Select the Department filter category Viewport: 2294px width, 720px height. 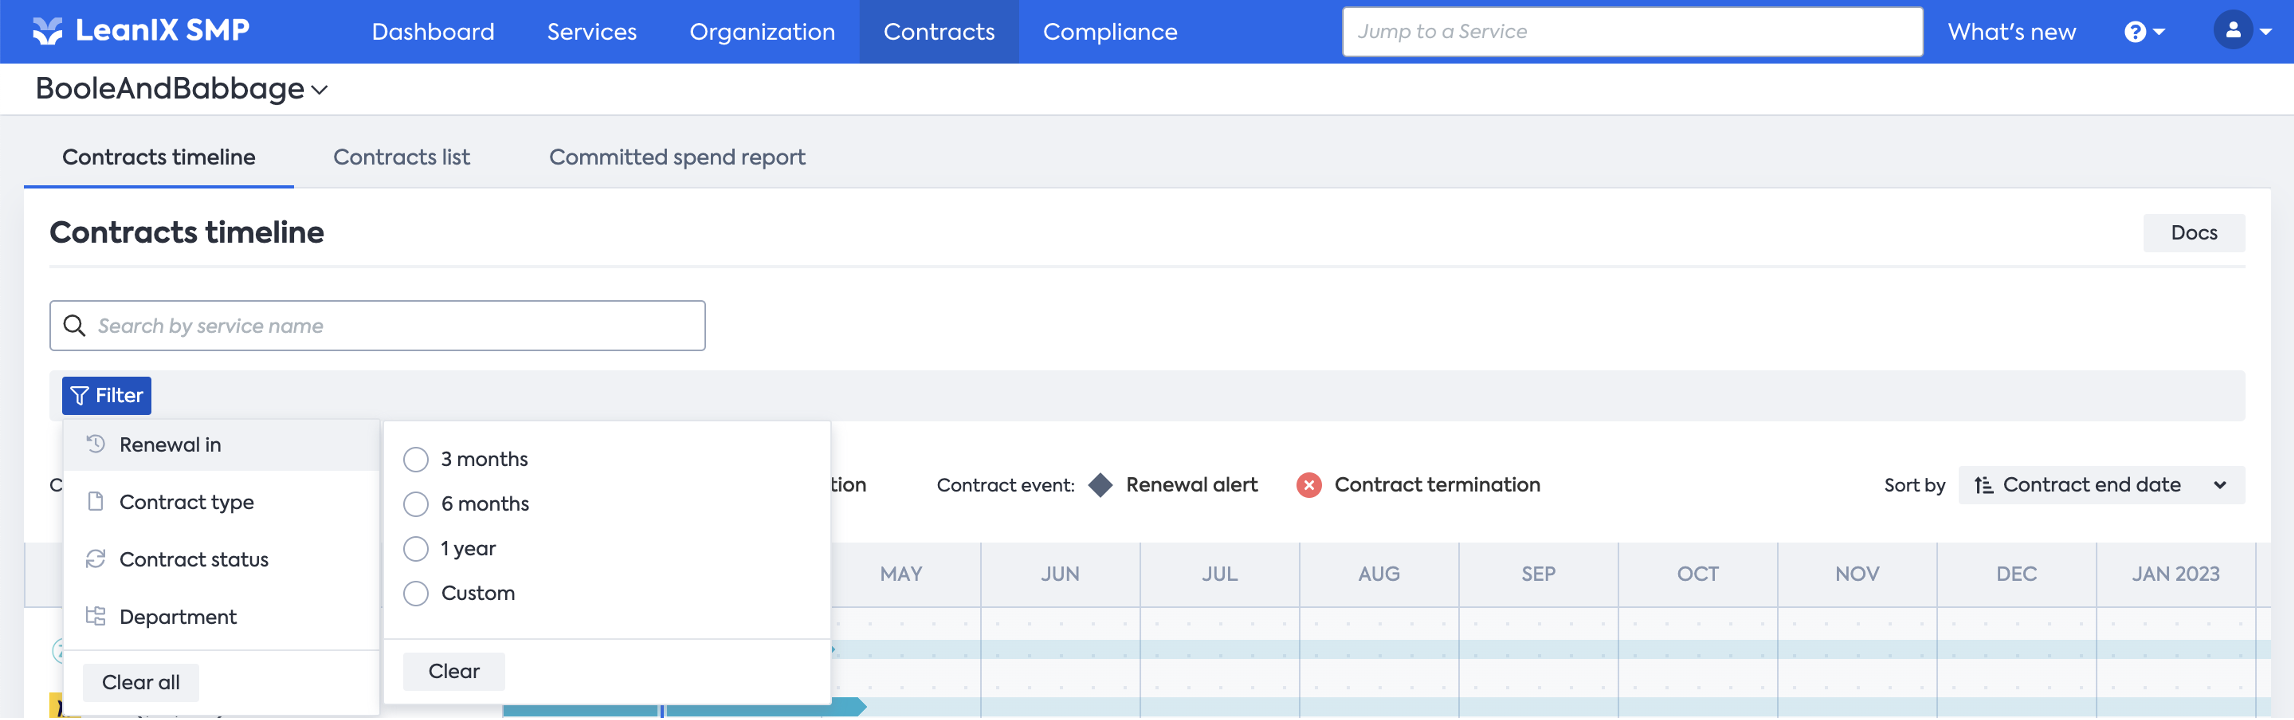[178, 617]
